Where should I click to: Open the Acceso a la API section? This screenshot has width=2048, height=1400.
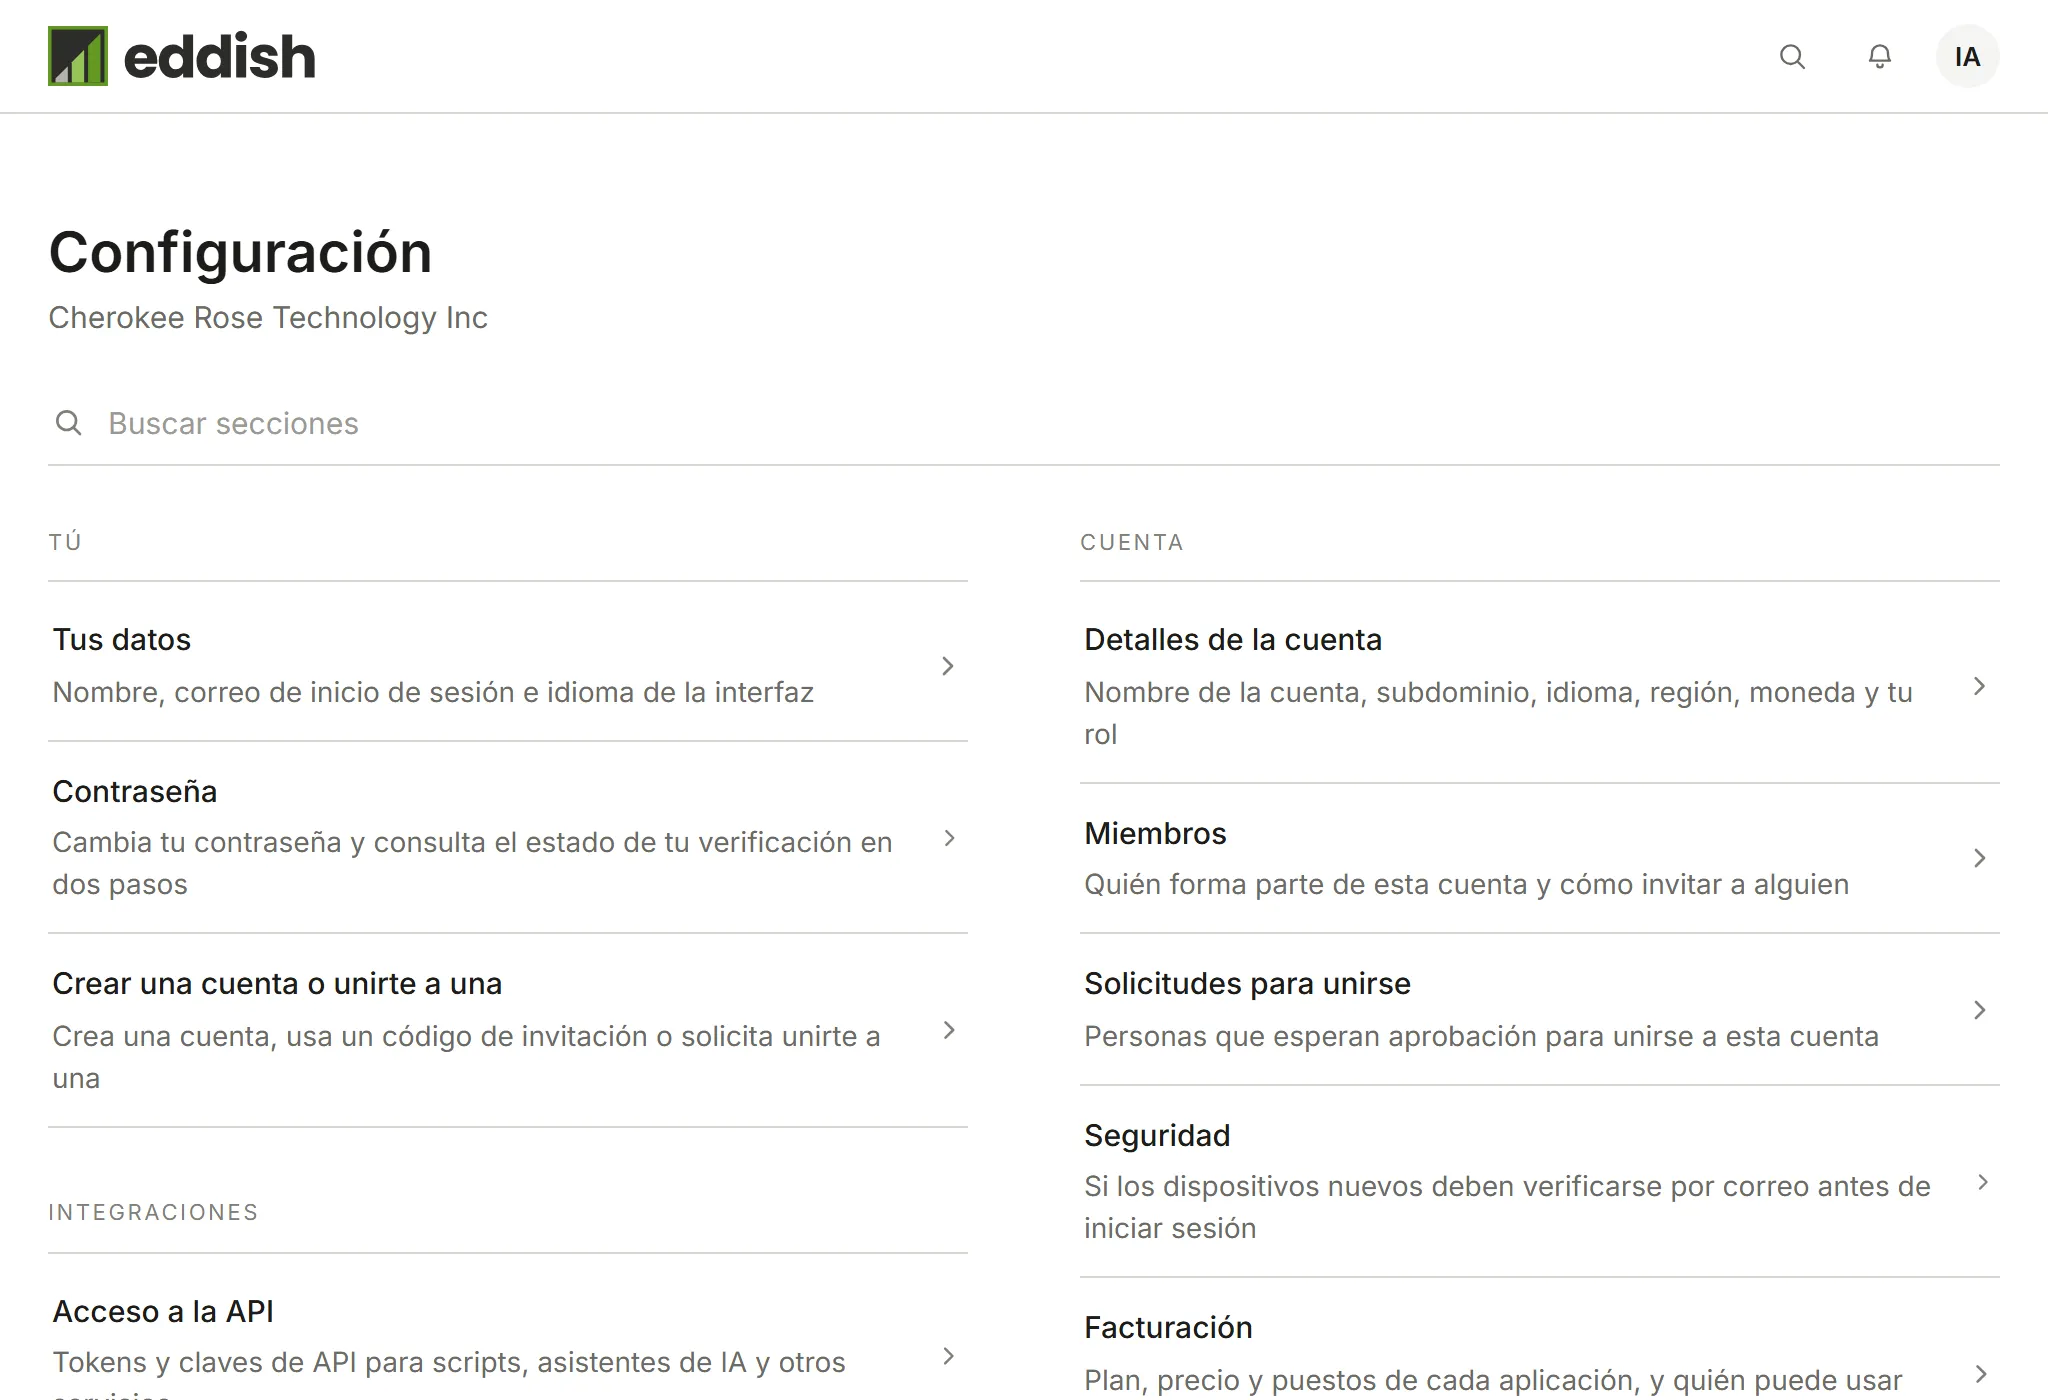(508, 1328)
